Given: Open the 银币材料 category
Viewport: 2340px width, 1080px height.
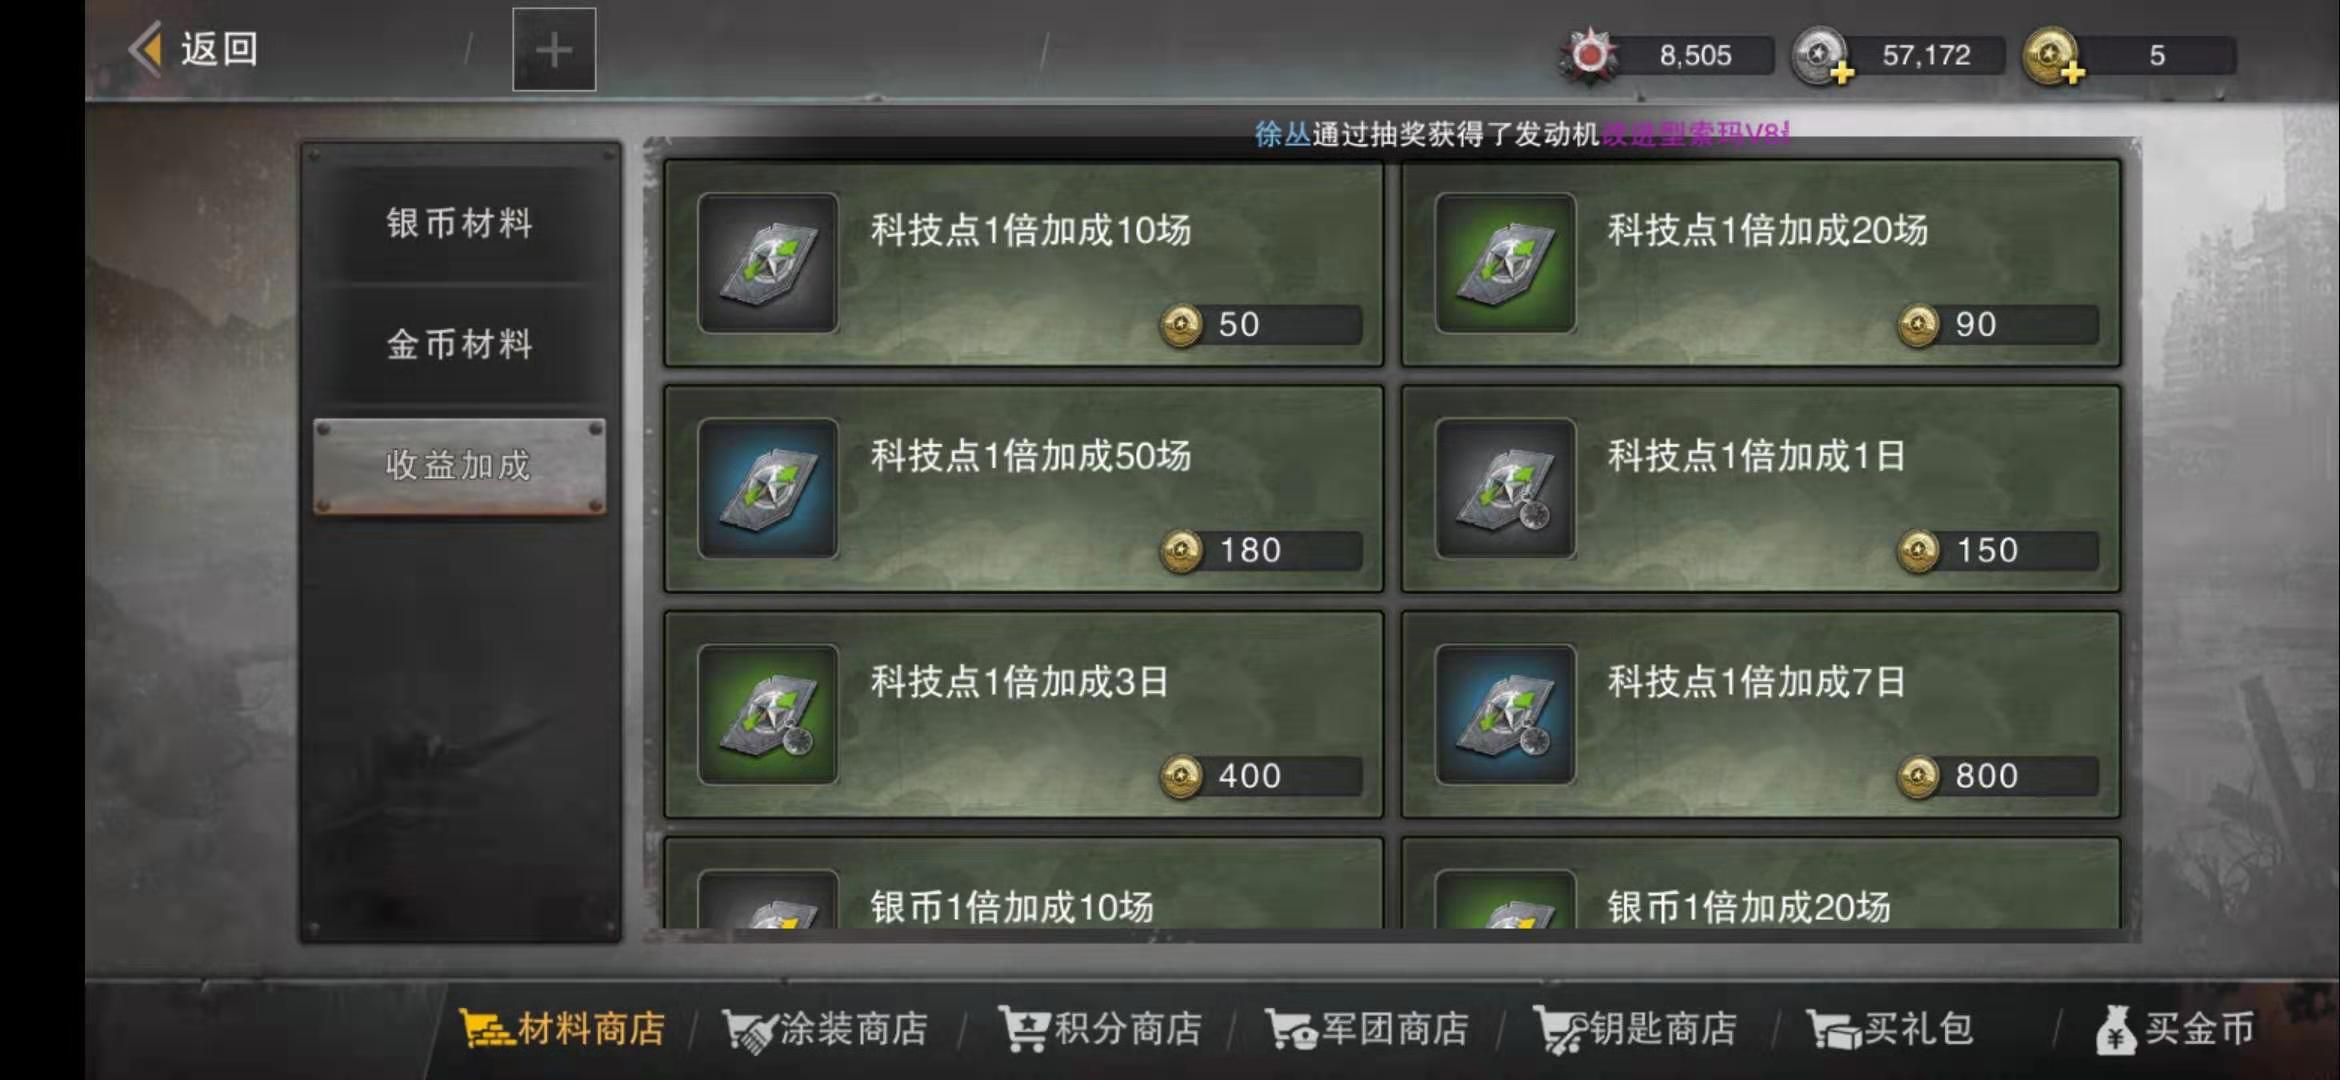Looking at the screenshot, I should pos(460,223).
